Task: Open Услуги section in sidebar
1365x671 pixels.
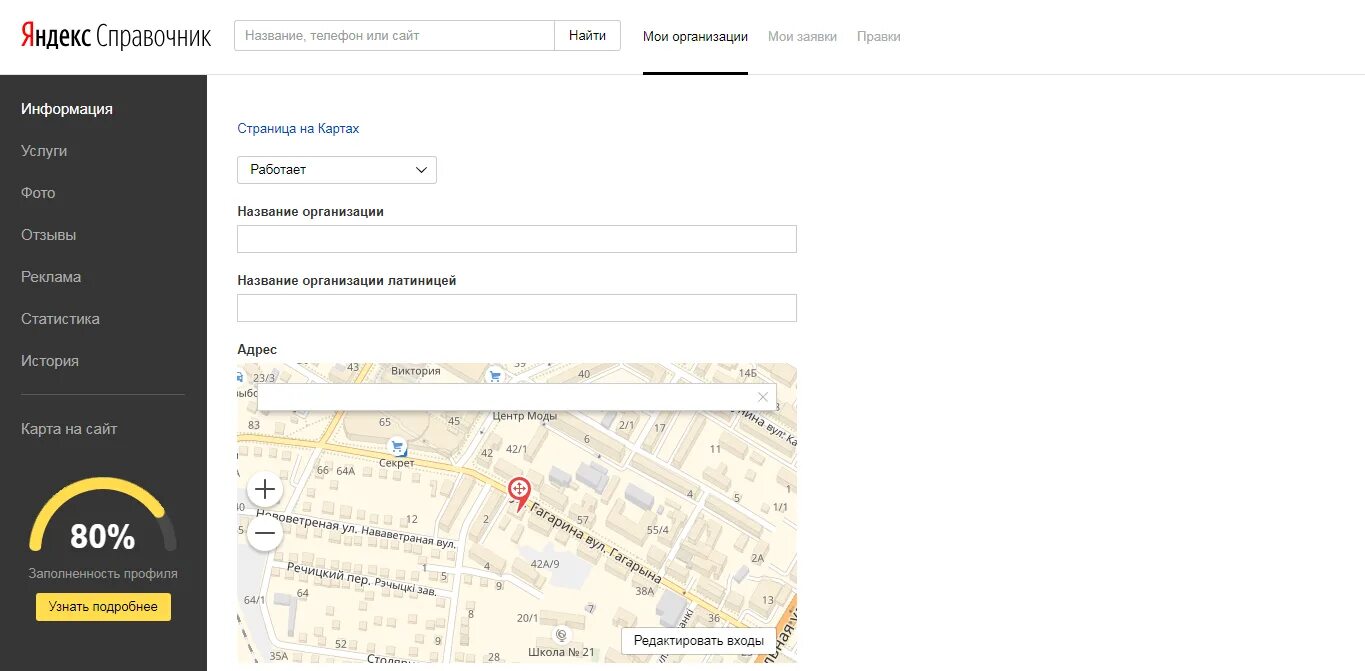Action: pyautogui.click(x=44, y=151)
